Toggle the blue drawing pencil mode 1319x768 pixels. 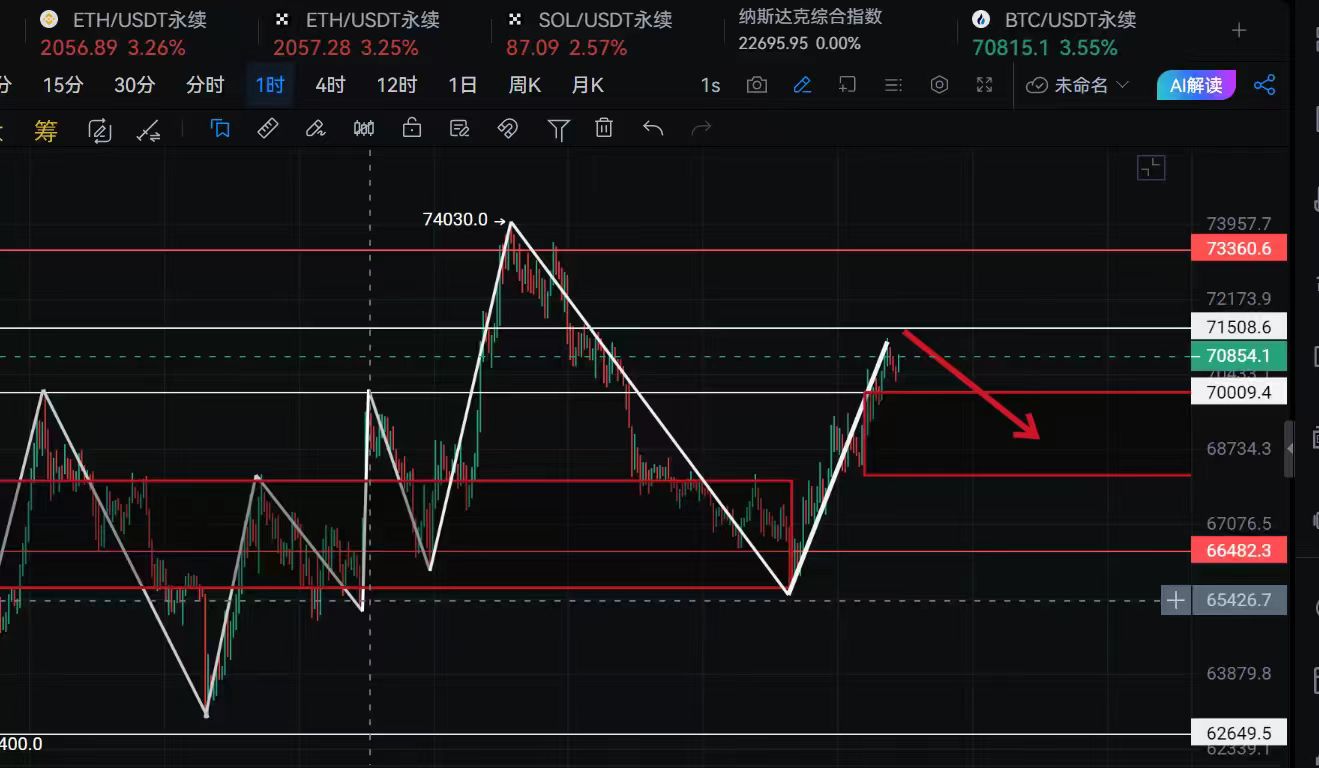point(802,85)
